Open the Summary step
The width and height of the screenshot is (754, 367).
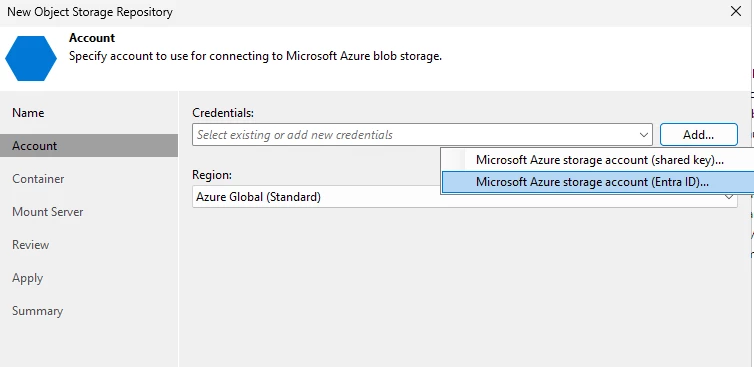[x=38, y=311]
